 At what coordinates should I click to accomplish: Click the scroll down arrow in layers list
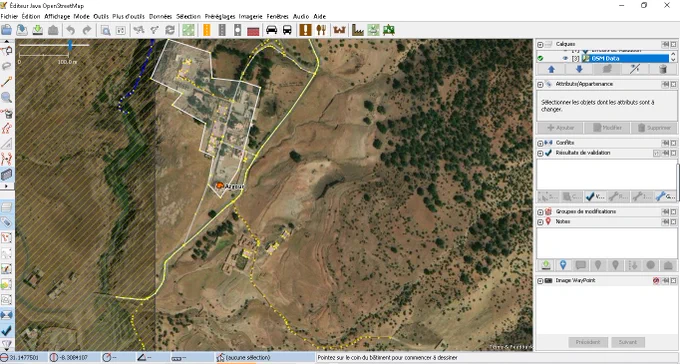click(x=673, y=60)
